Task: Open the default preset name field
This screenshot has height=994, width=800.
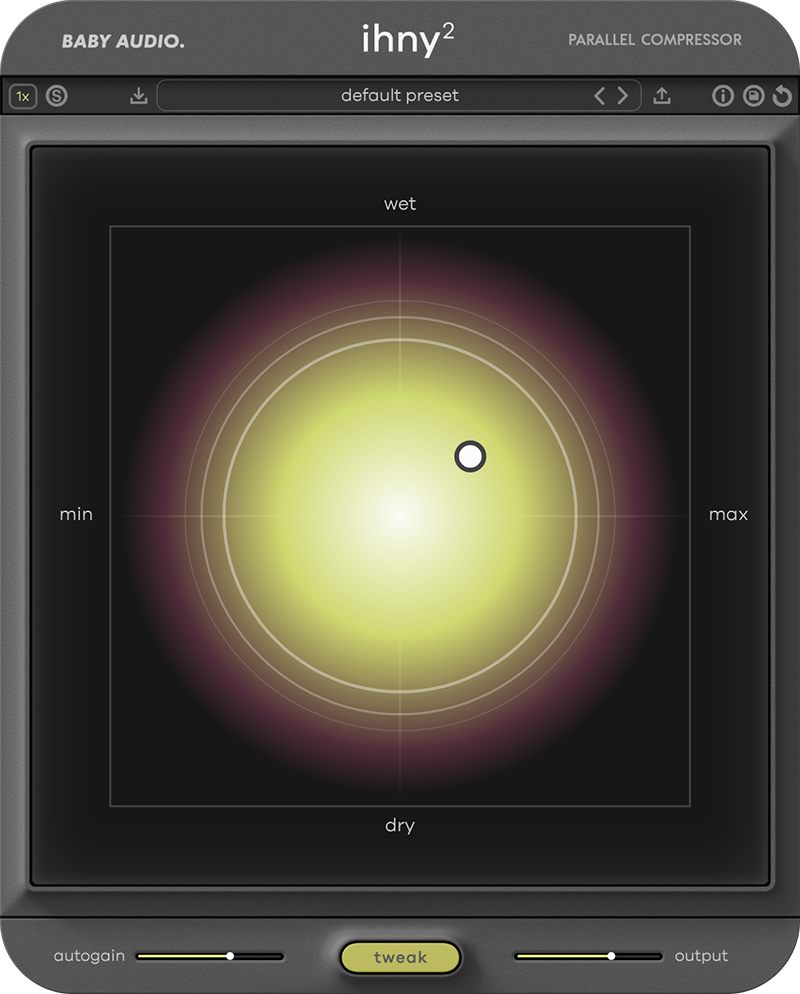Action: pos(399,96)
